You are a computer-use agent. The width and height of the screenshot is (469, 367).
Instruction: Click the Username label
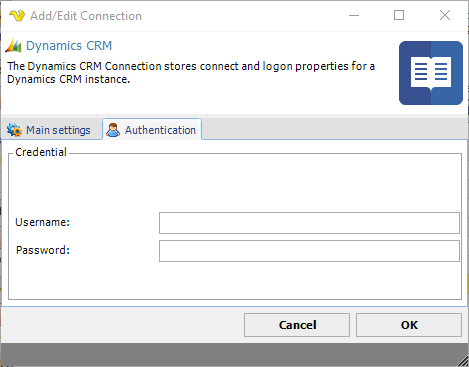[43, 222]
